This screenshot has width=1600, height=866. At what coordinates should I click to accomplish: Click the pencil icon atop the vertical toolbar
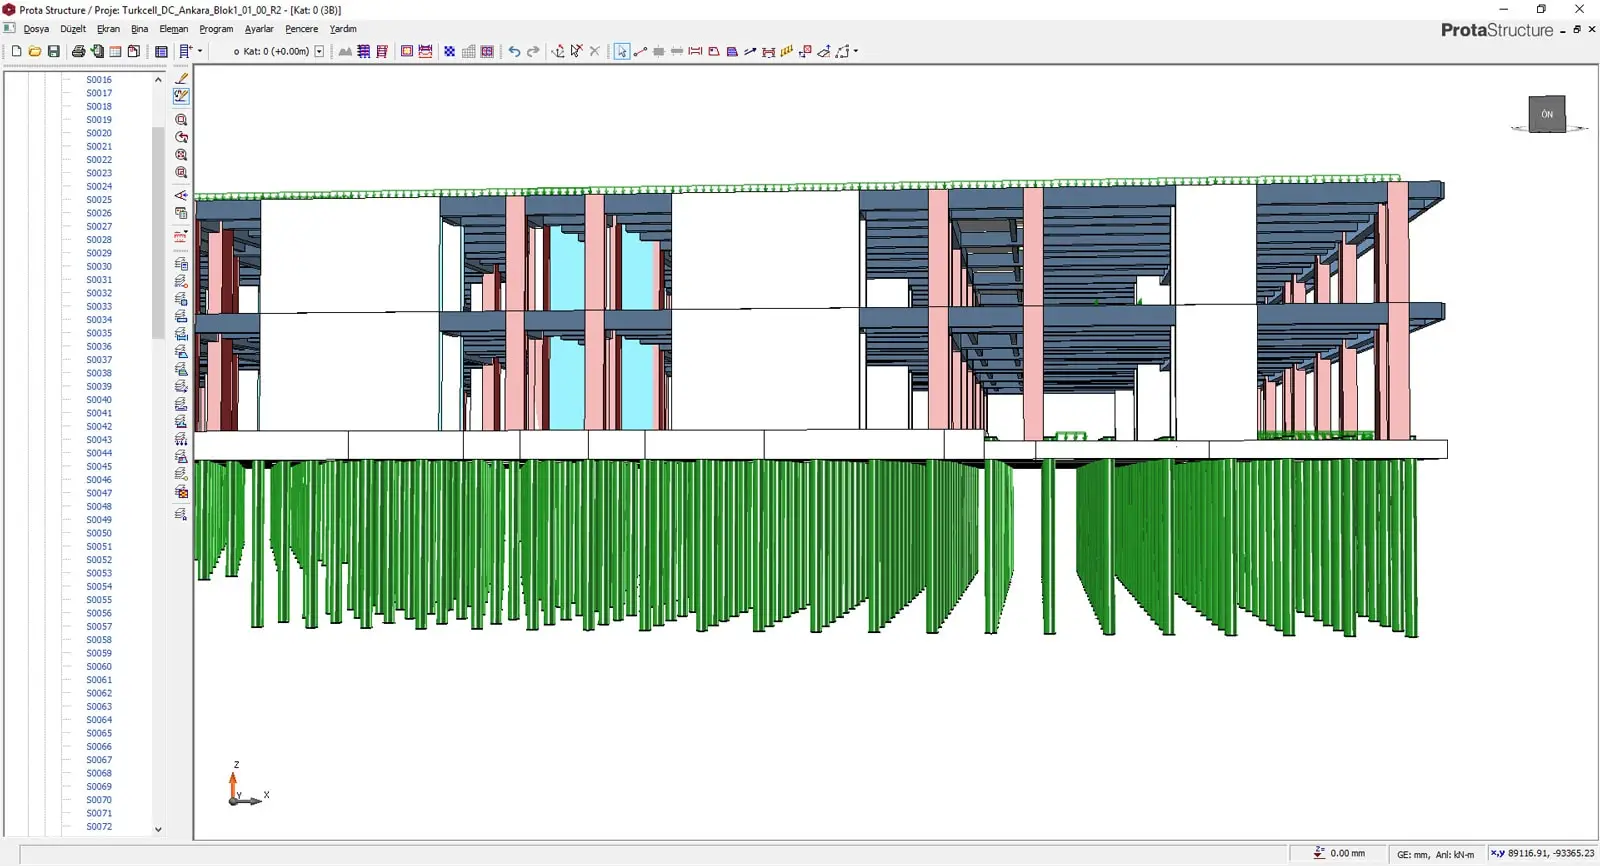pyautogui.click(x=181, y=78)
